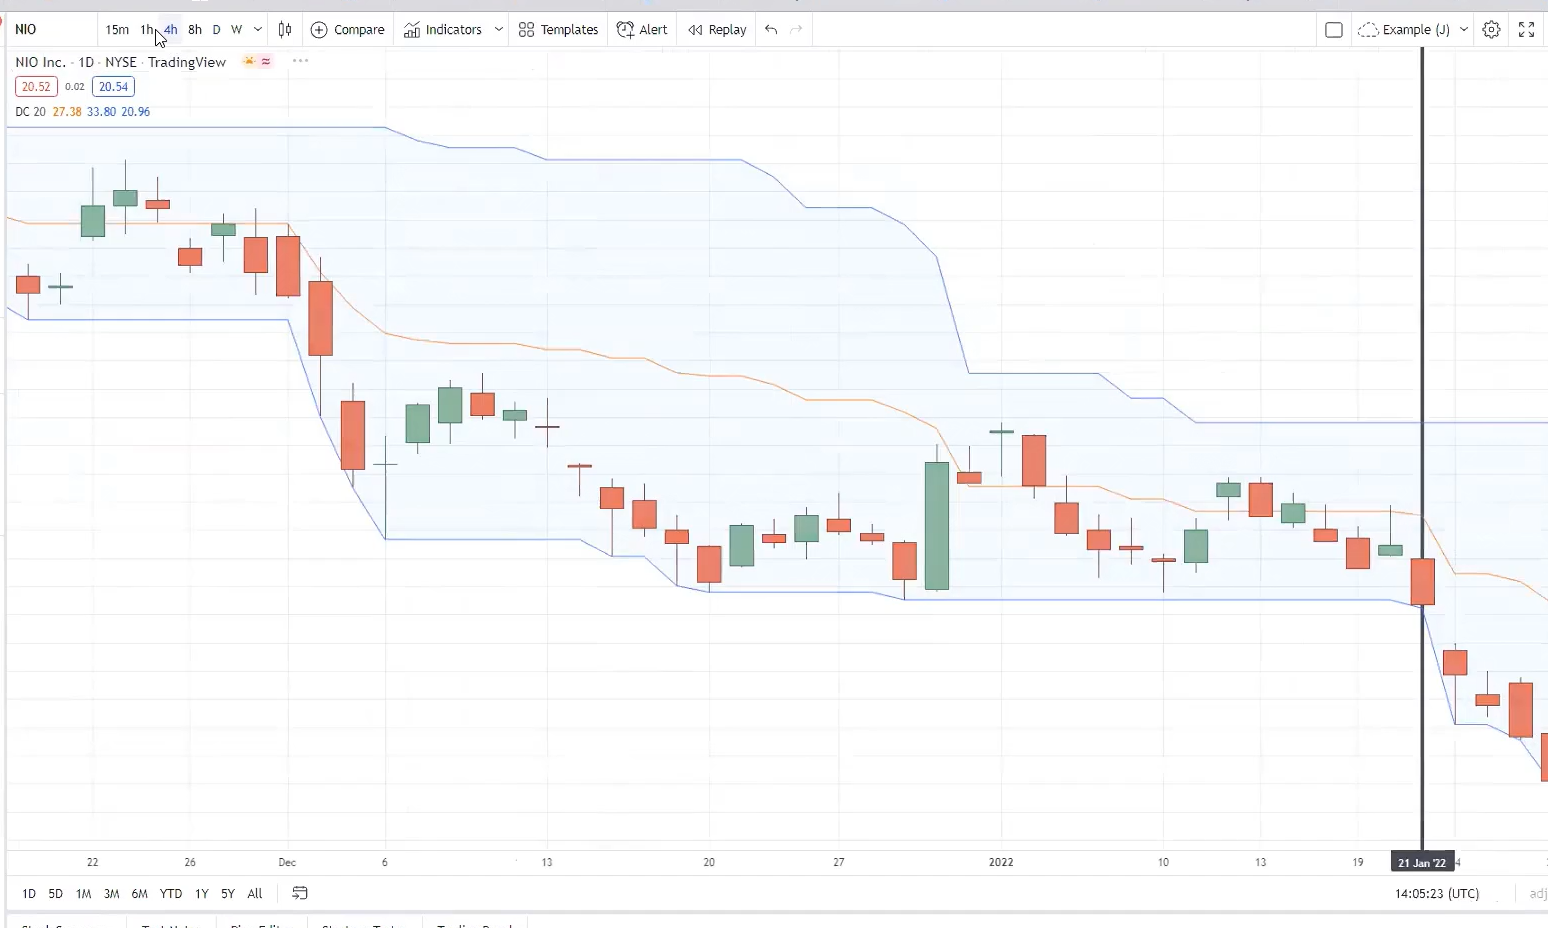Set date range to YTD
The height and width of the screenshot is (928, 1548).
[171, 894]
